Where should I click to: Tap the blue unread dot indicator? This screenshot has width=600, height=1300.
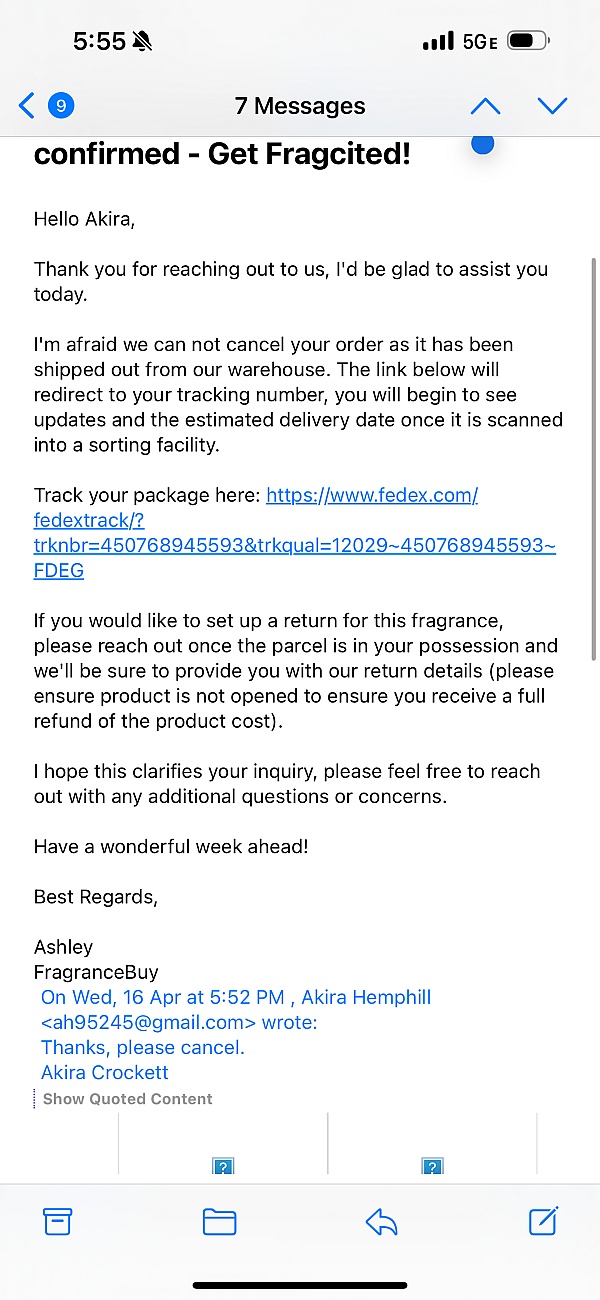coord(482,144)
